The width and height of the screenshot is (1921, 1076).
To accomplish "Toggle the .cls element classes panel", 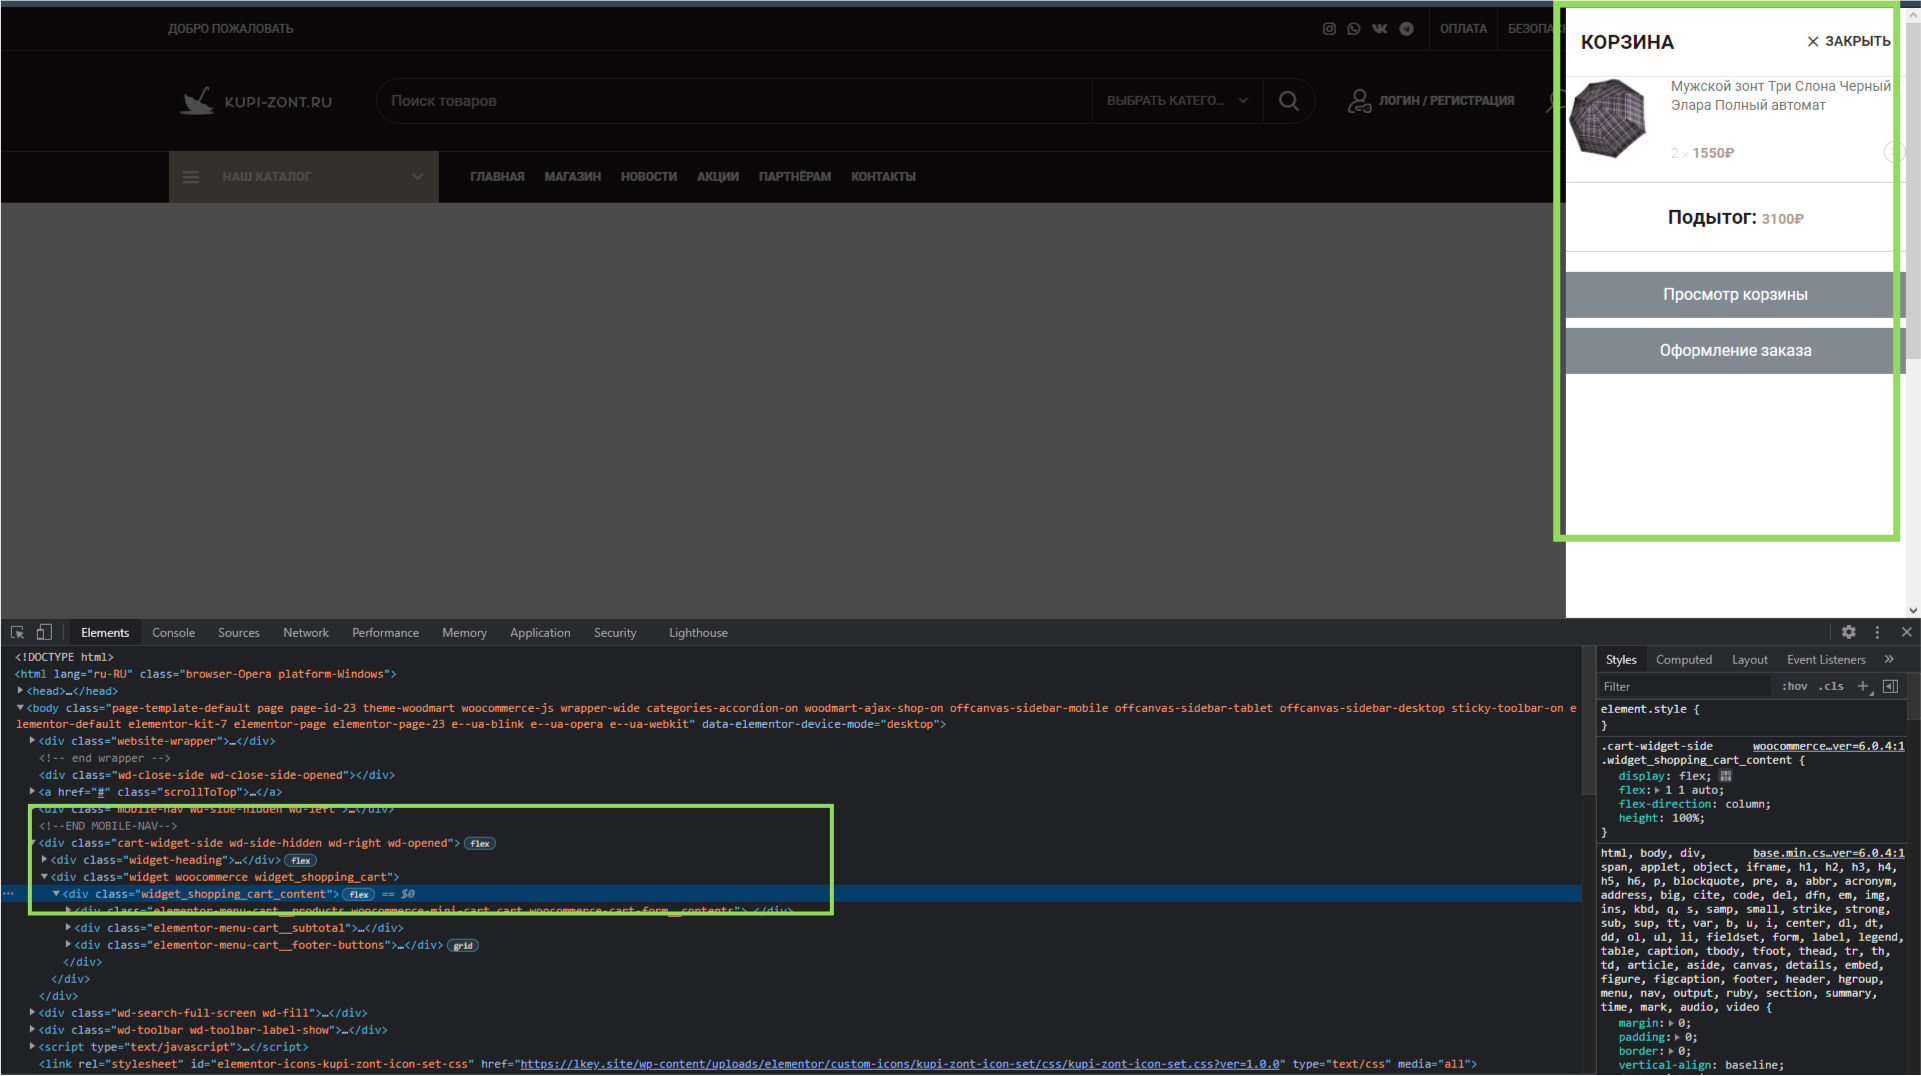I will pos(1831,686).
